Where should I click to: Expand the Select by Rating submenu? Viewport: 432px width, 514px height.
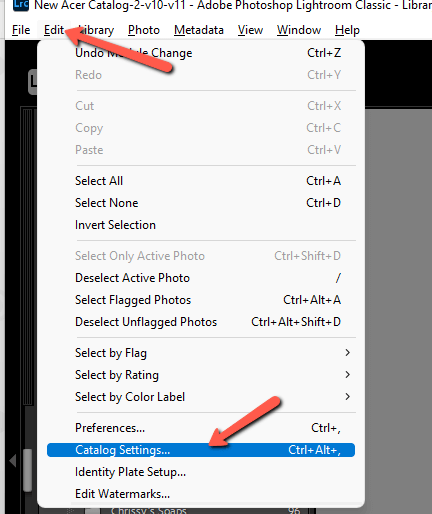coord(201,375)
